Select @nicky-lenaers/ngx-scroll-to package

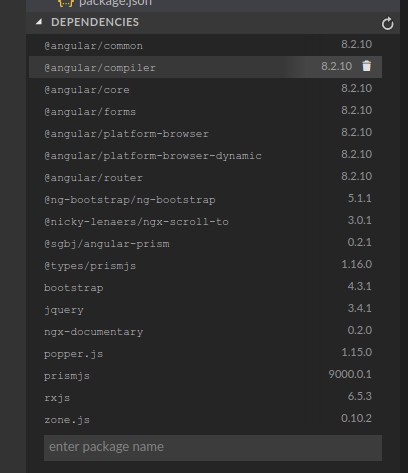pyautogui.click(x=205, y=221)
